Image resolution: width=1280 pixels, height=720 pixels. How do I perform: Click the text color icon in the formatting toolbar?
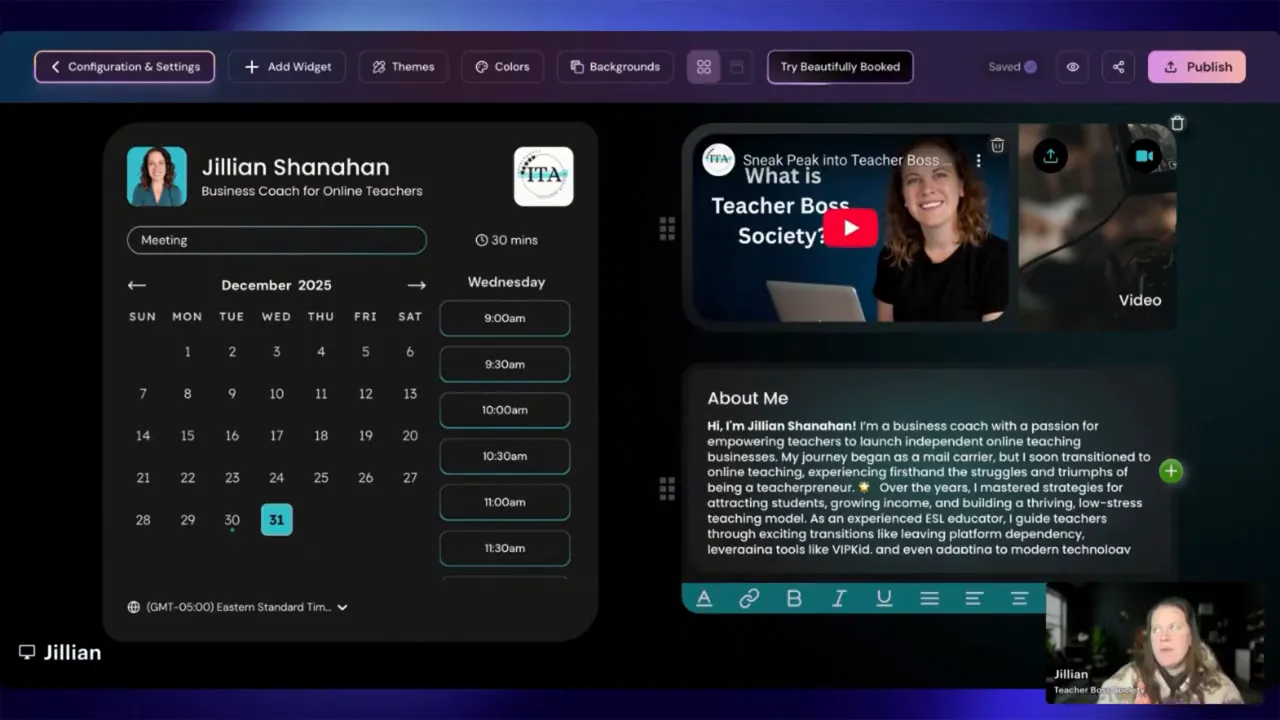(x=704, y=597)
